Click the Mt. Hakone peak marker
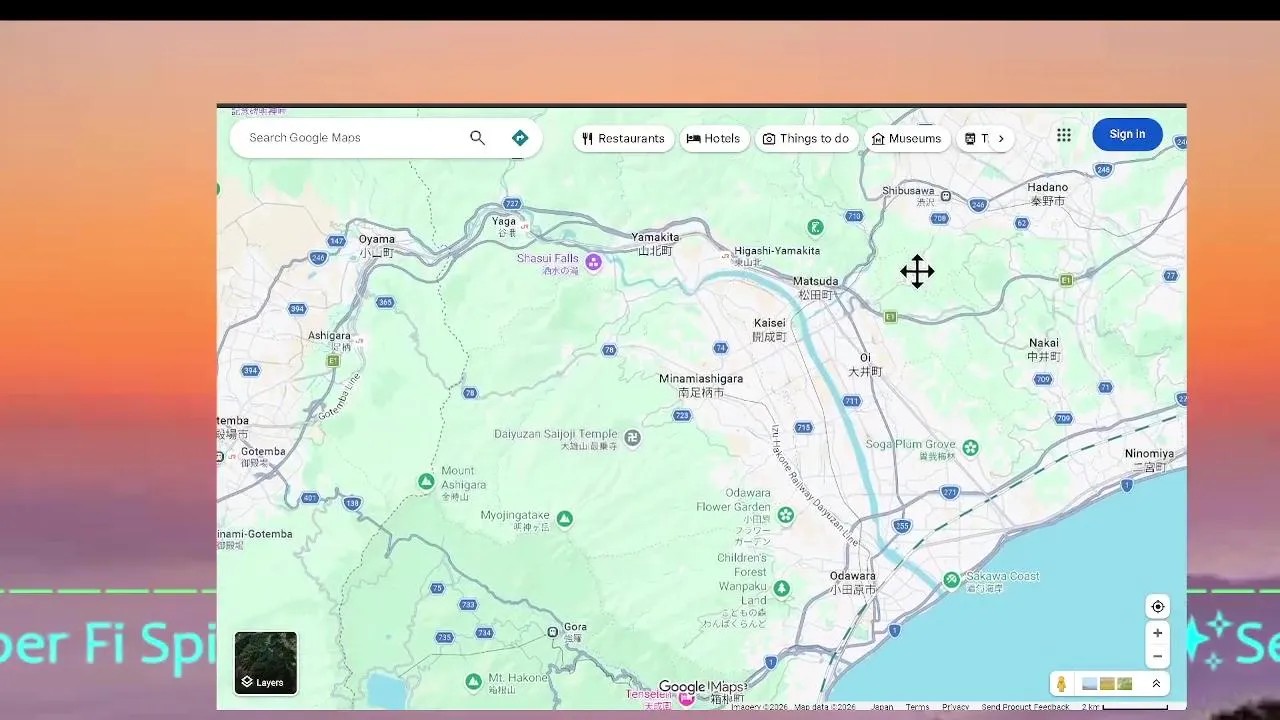This screenshot has height=720, width=1280. (474, 681)
